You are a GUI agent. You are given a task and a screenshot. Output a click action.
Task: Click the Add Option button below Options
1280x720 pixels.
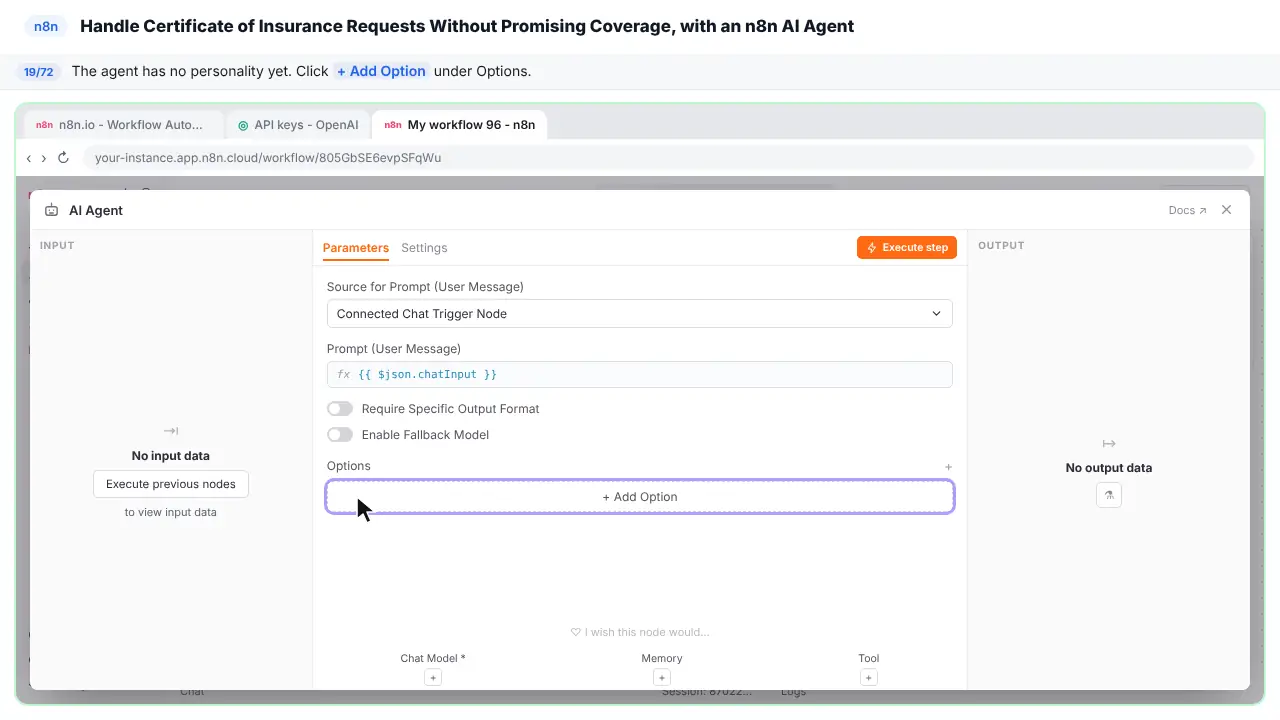(x=640, y=497)
